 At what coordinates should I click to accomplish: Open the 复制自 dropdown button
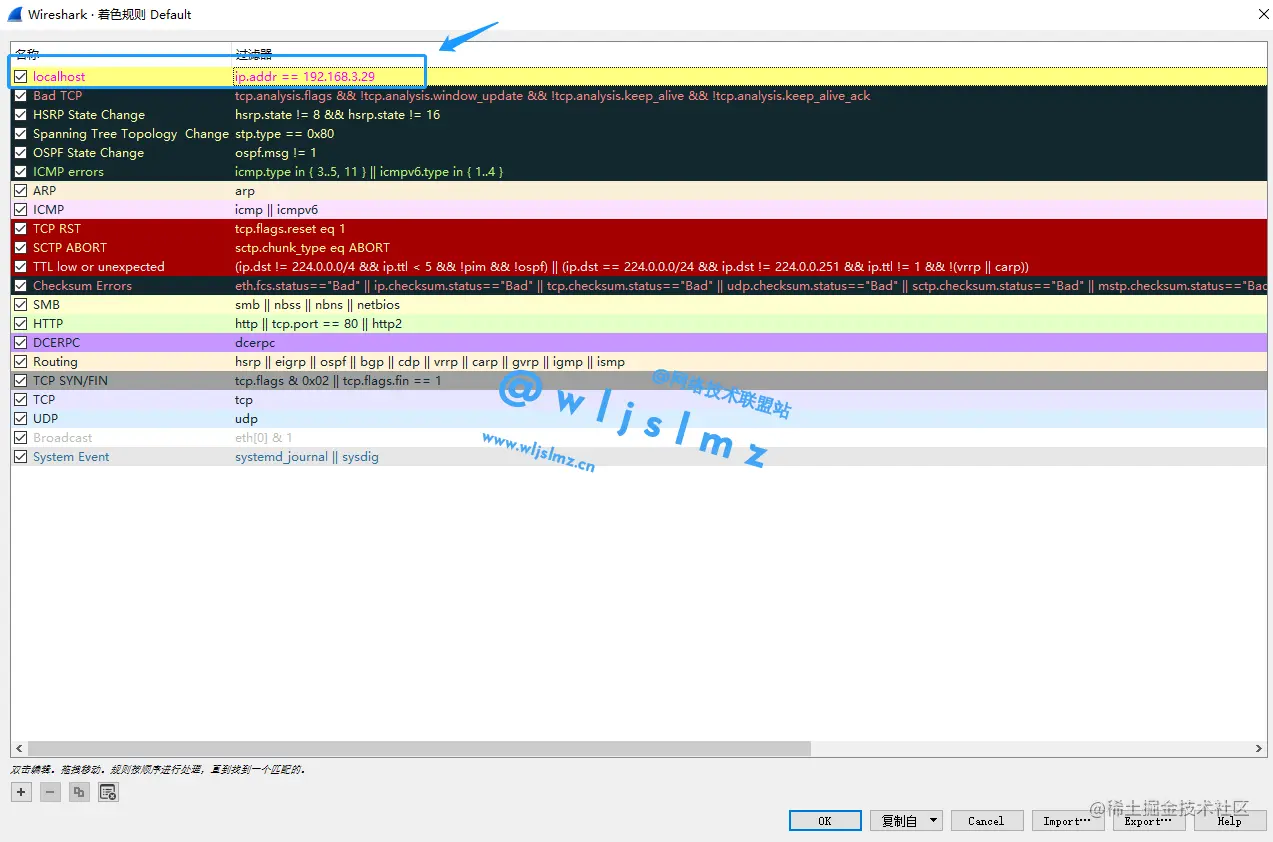[906, 821]
